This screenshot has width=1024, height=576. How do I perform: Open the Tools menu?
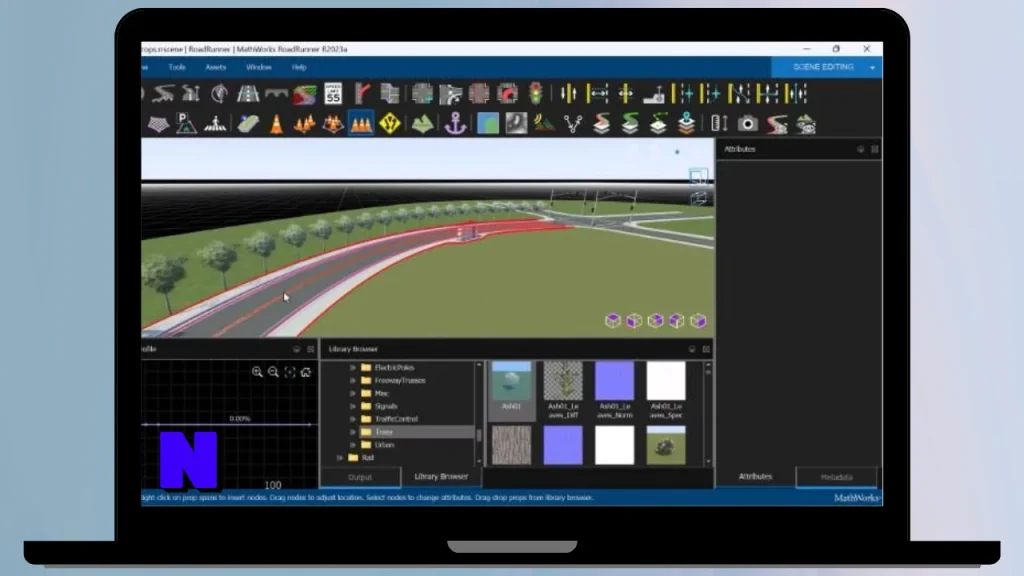[x=176, y=67]
